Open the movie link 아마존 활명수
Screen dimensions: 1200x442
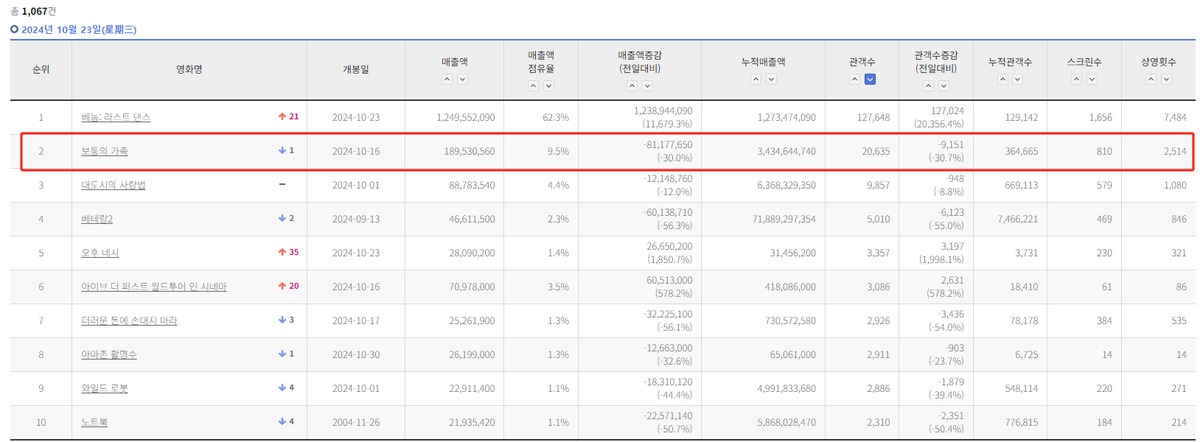tap(109, 355)
